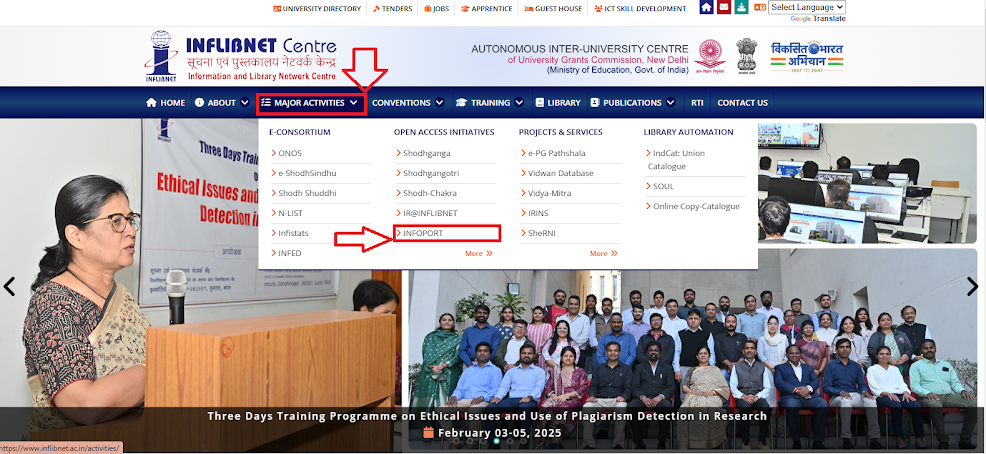
Task: Open IndCat: Union Catalogue link
Action: click(x=676, y=160)
